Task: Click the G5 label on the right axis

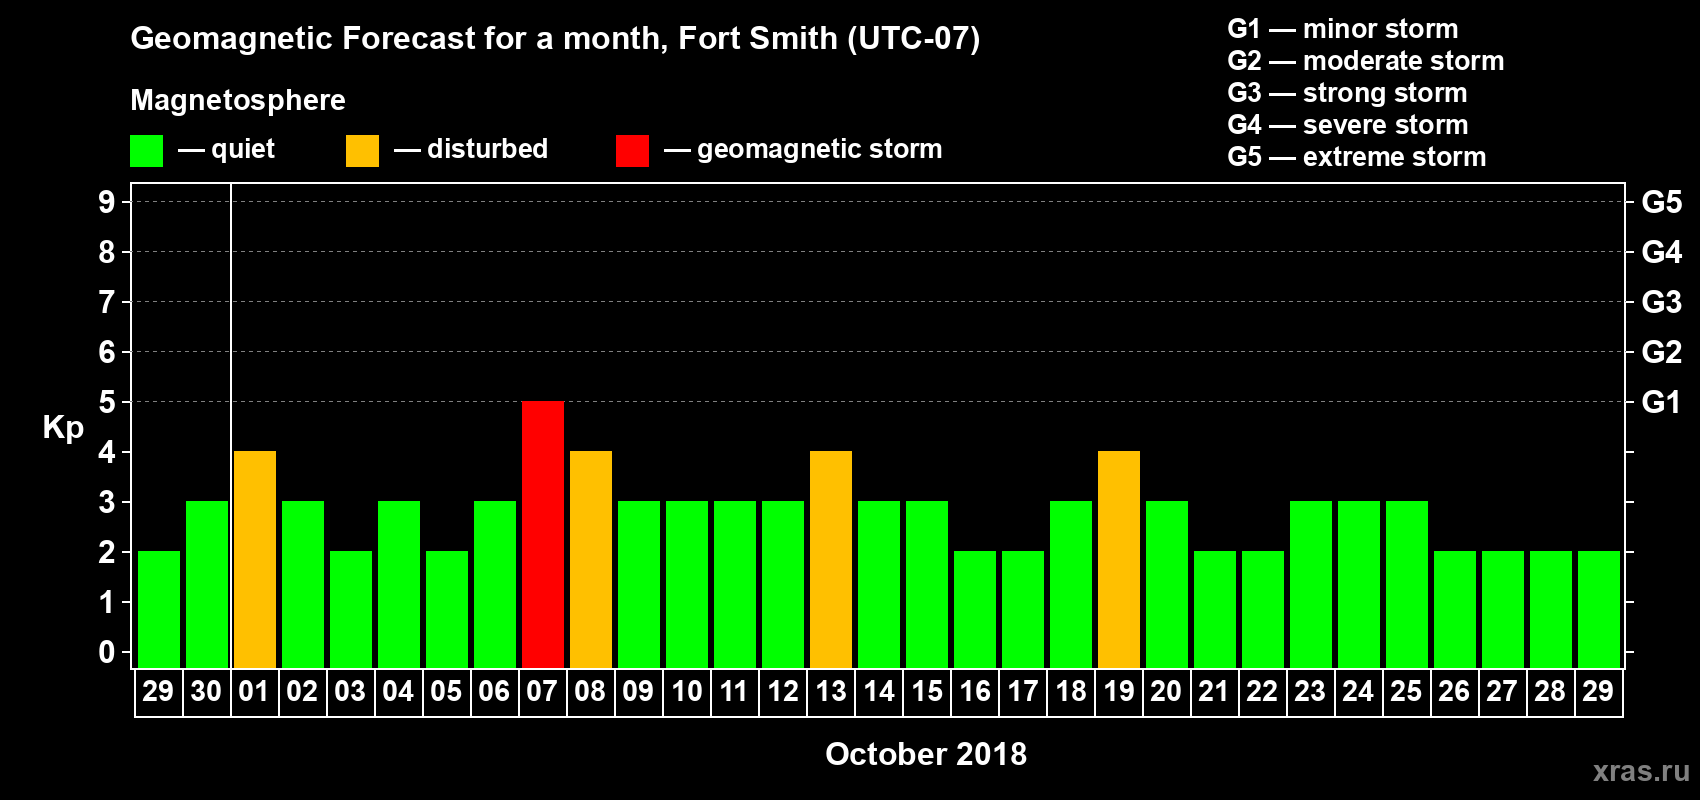Action: pos(1662,202)
